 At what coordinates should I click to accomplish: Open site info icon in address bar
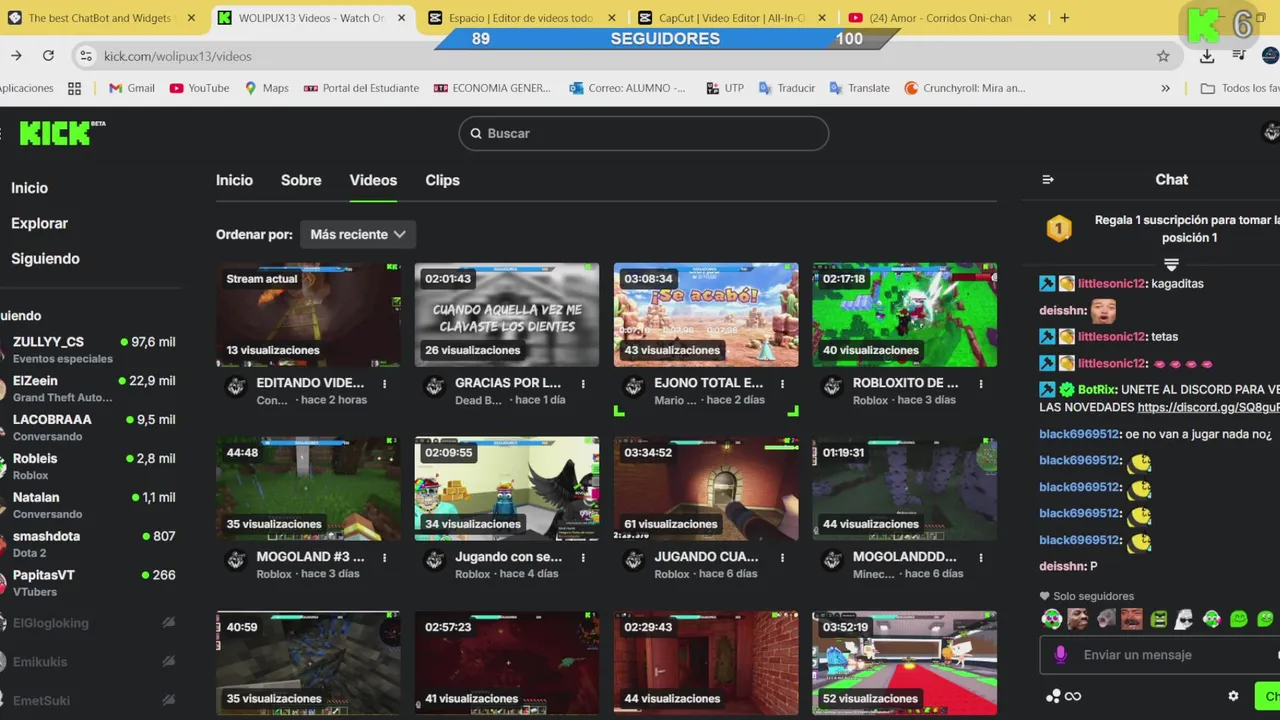point(86,56)
